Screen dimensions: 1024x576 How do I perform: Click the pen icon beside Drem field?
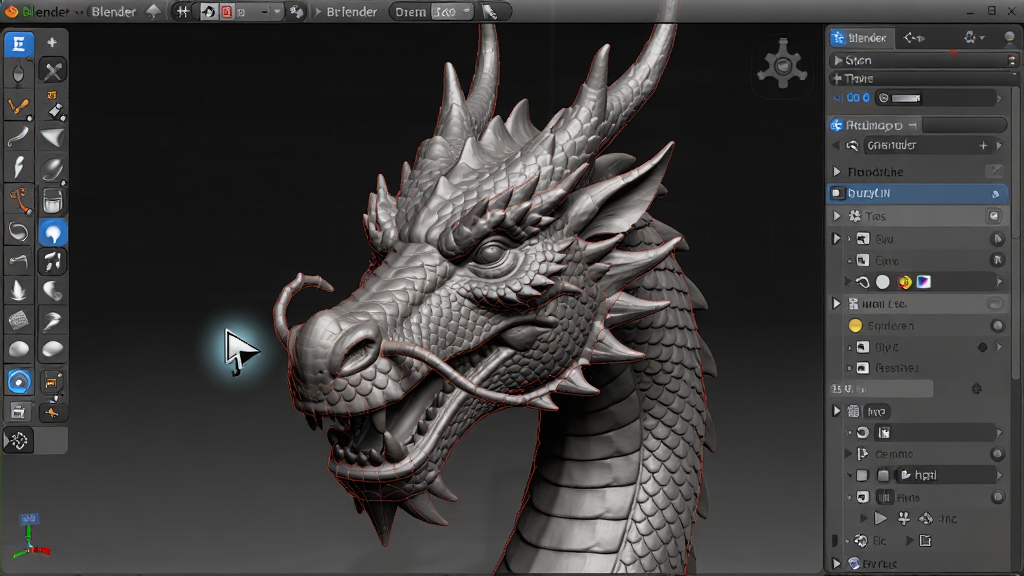(489, 12)
